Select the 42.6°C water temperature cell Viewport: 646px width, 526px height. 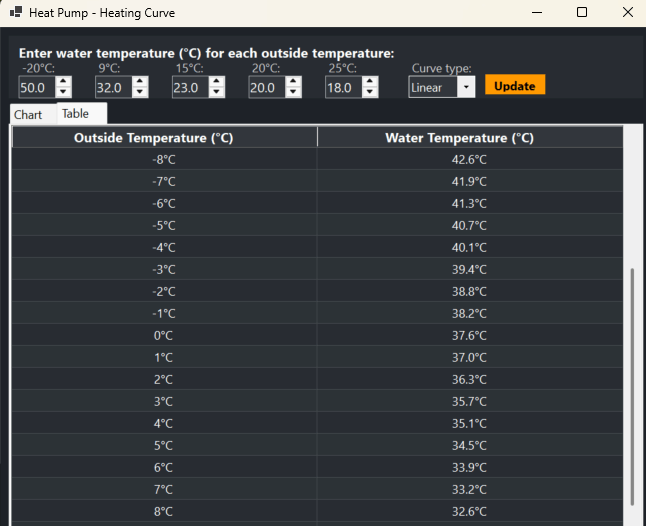click(x=470, y=159)
